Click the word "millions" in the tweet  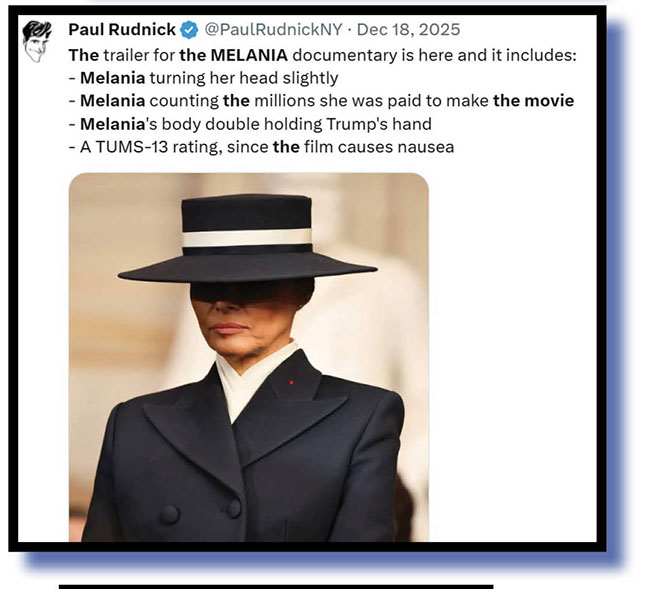pos(284,101)
